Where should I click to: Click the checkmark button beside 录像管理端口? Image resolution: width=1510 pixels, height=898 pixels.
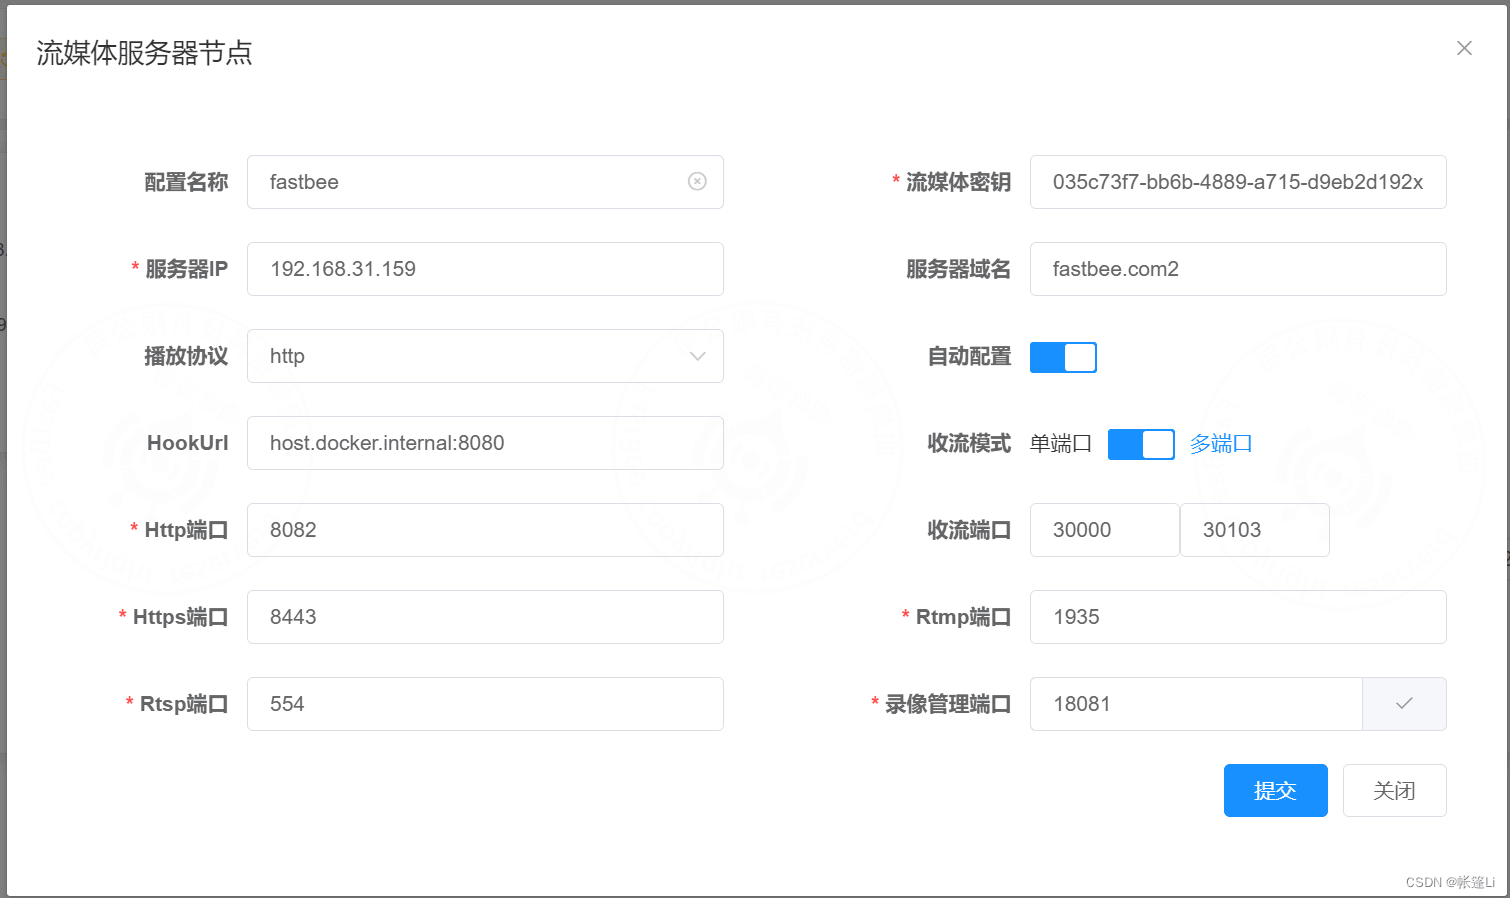coord(1404,704)
